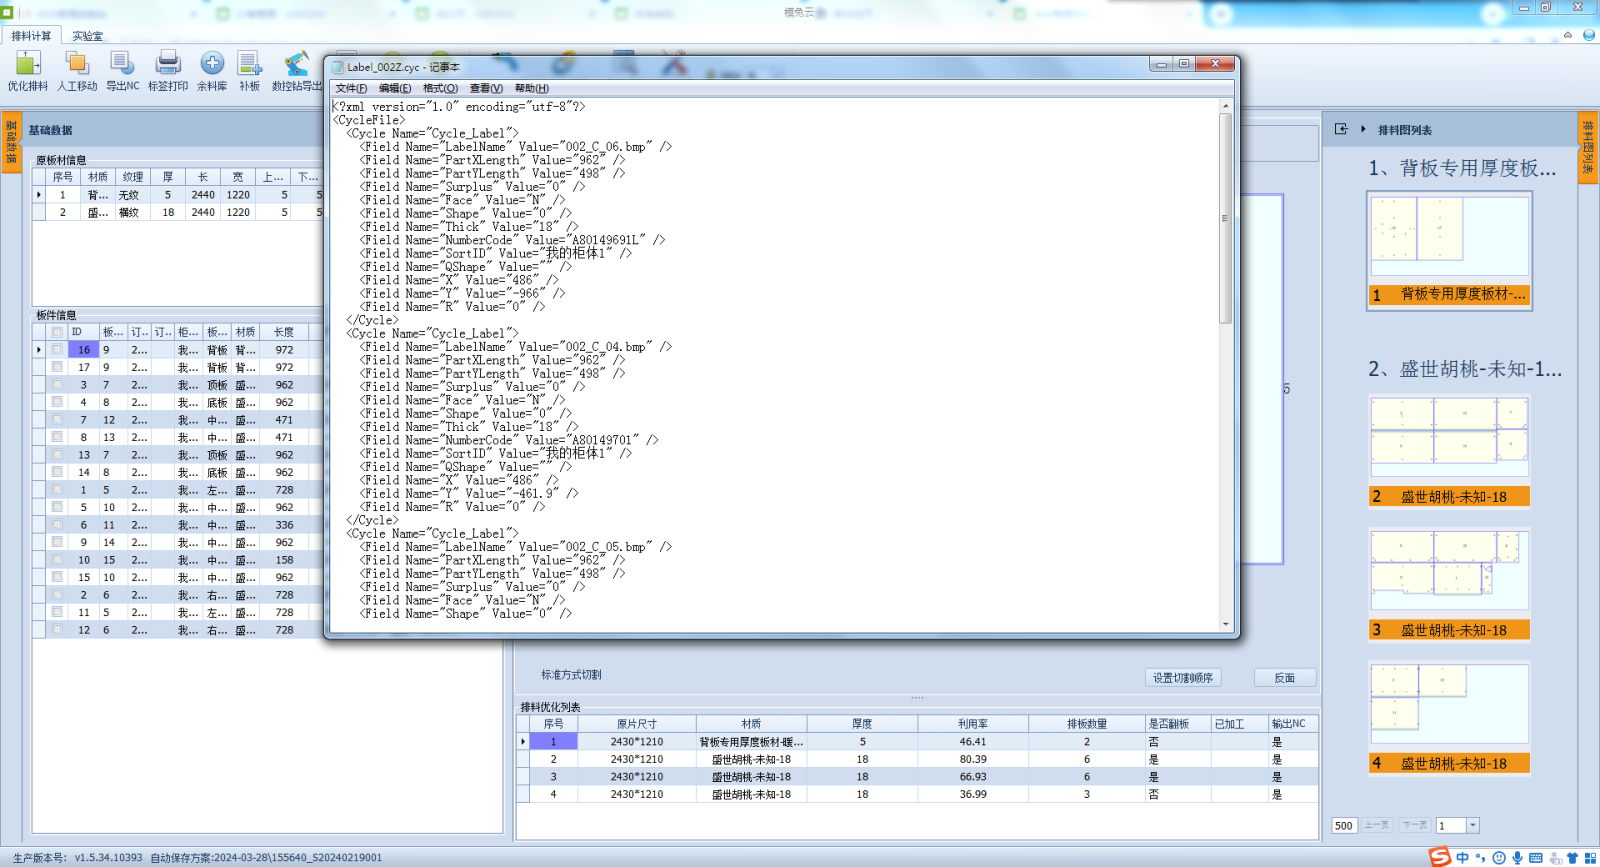Click the 上一页 previous page button
1600x867 pixels.
pos(1377,825)
